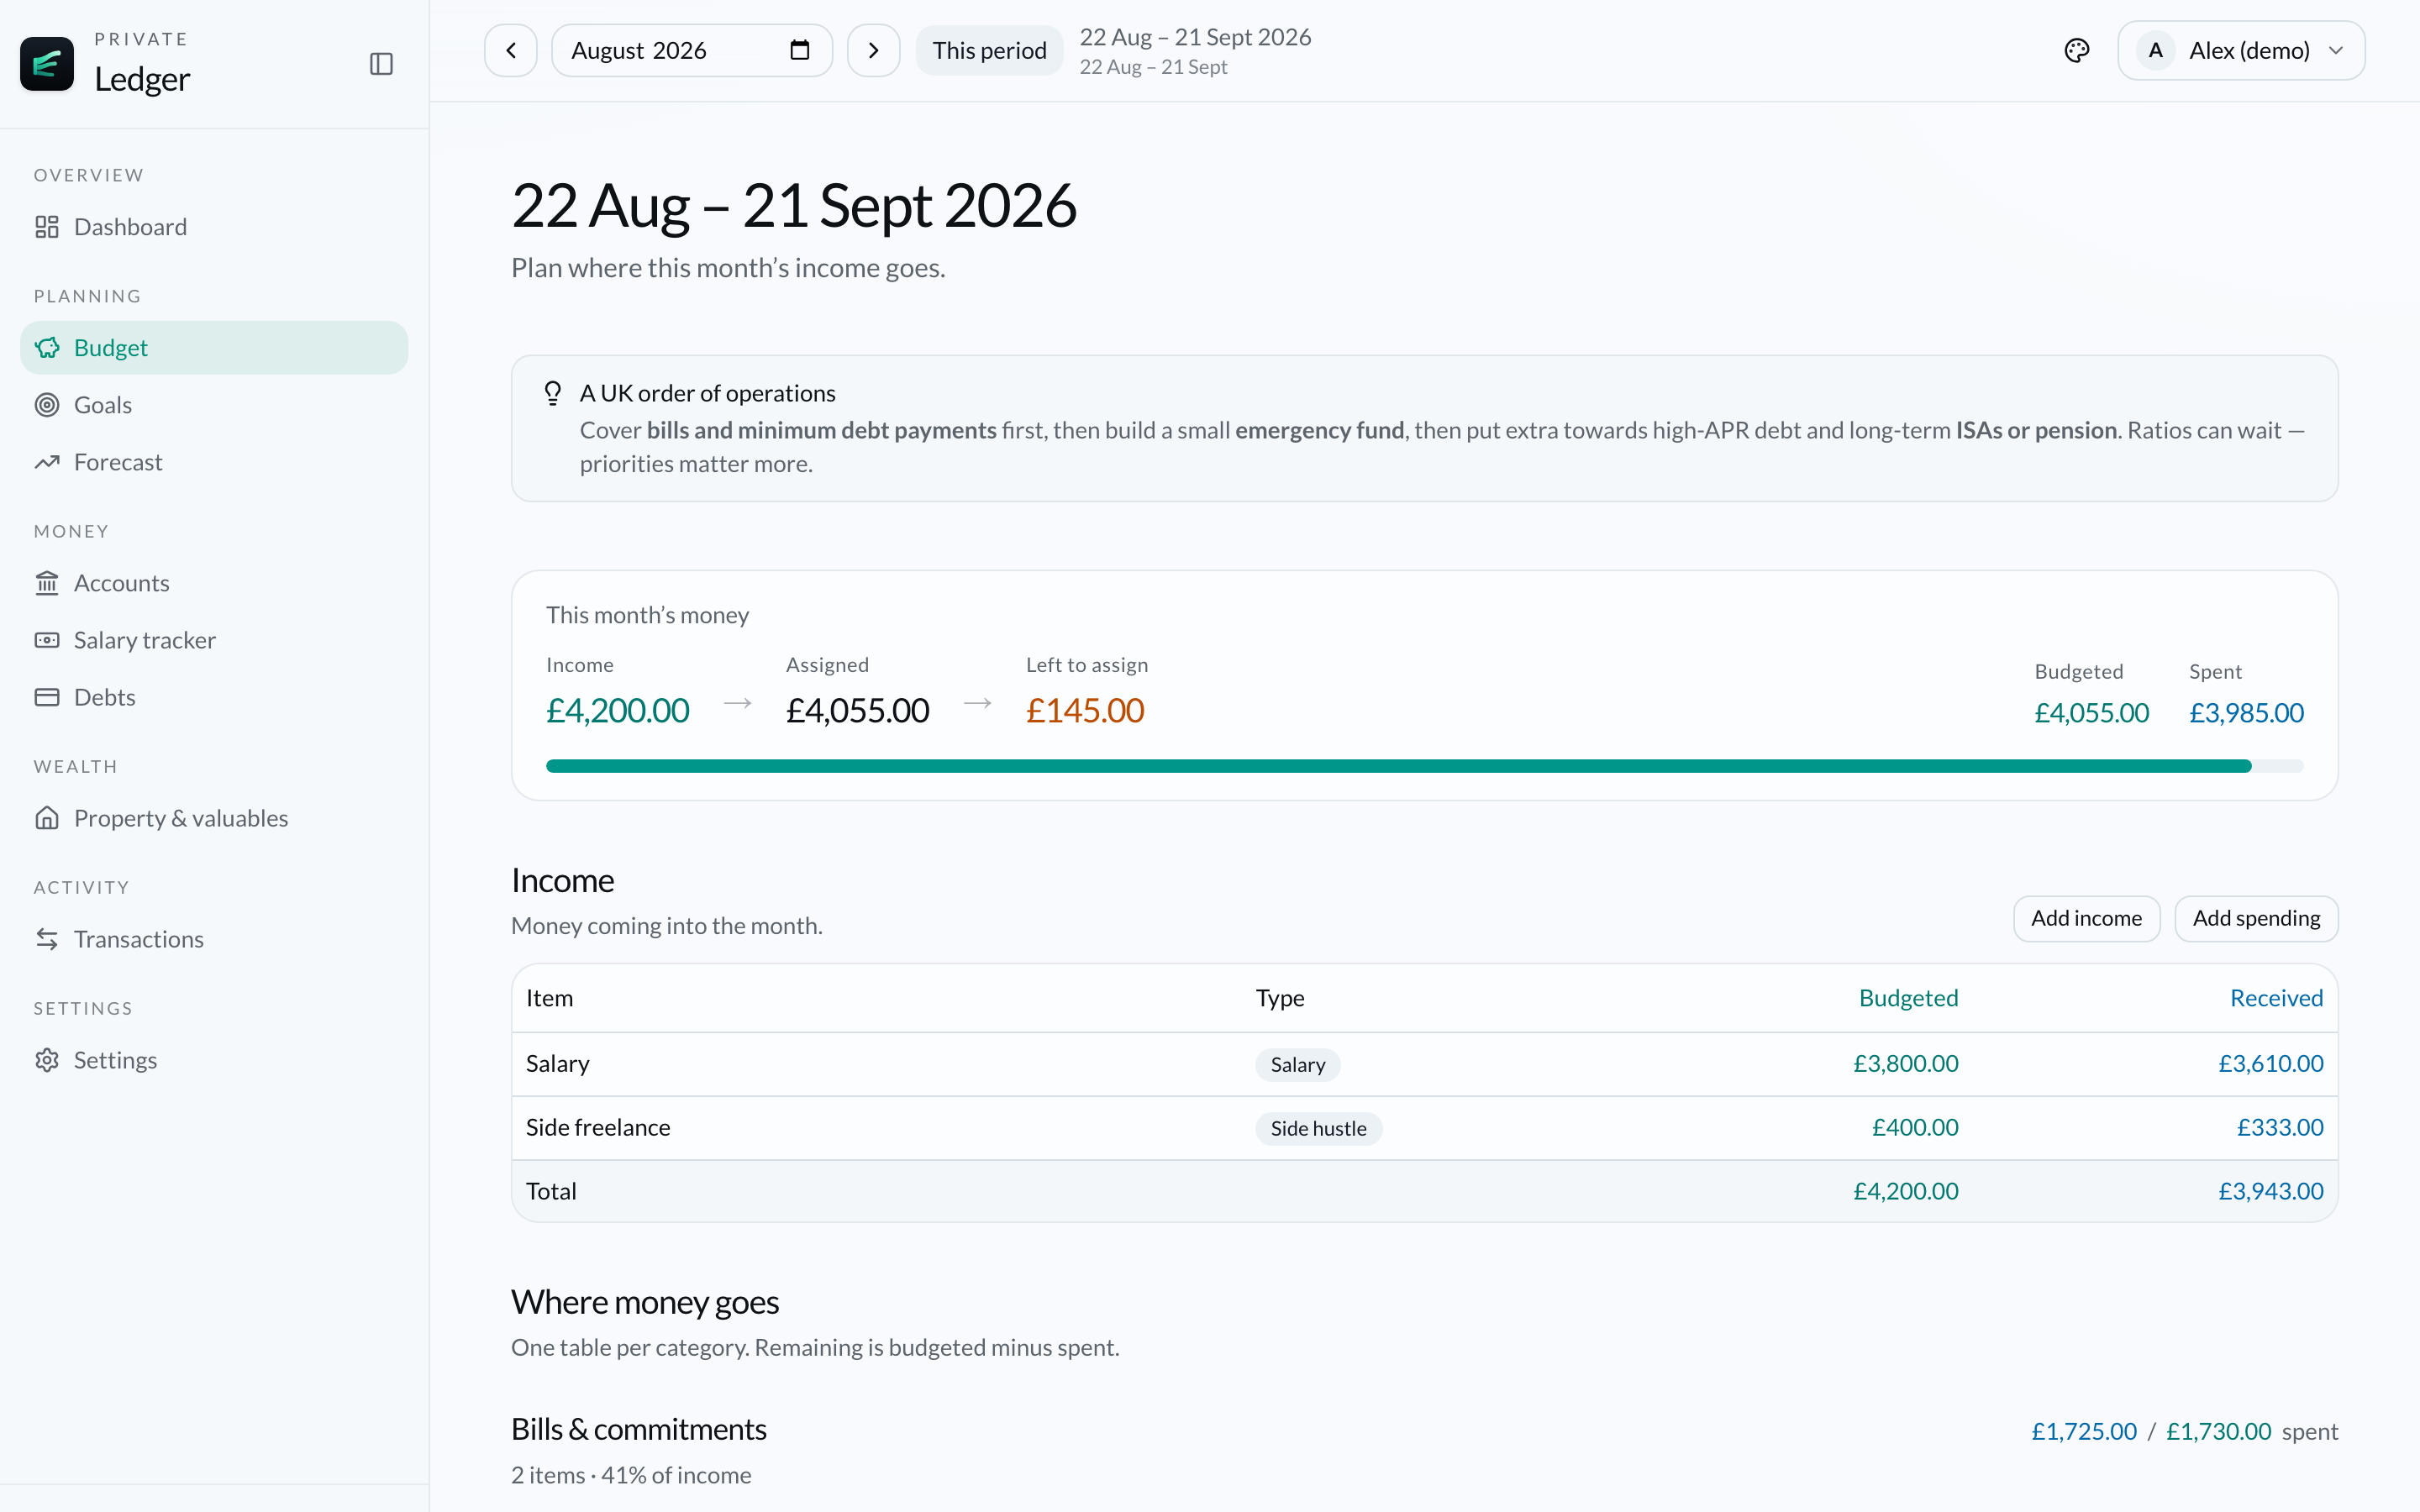Open the Settings page
Viewport: 2420px width, 1512px height.
[x=214, y=1060]
